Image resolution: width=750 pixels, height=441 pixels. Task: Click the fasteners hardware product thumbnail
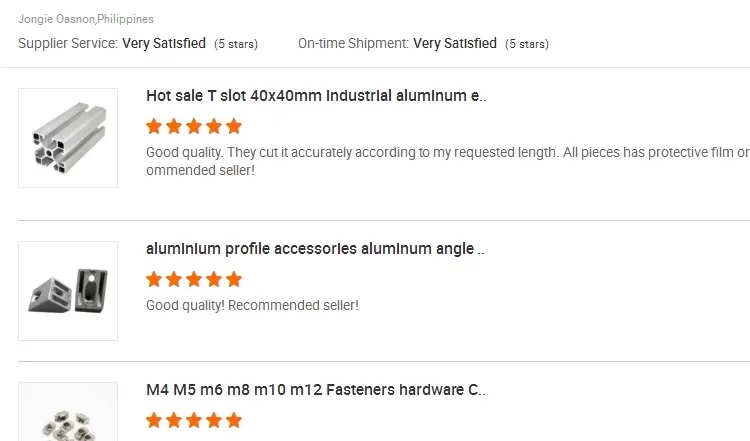pyautogui.click(x=68, y=415)
